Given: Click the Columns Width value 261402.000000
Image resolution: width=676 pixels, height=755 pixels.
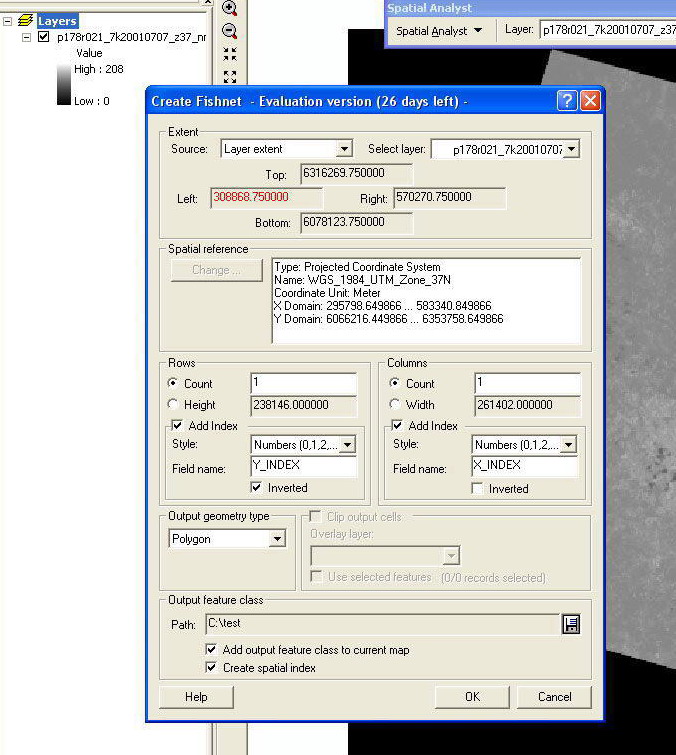Looking at the screenshot, I should (x=527, y=405).
